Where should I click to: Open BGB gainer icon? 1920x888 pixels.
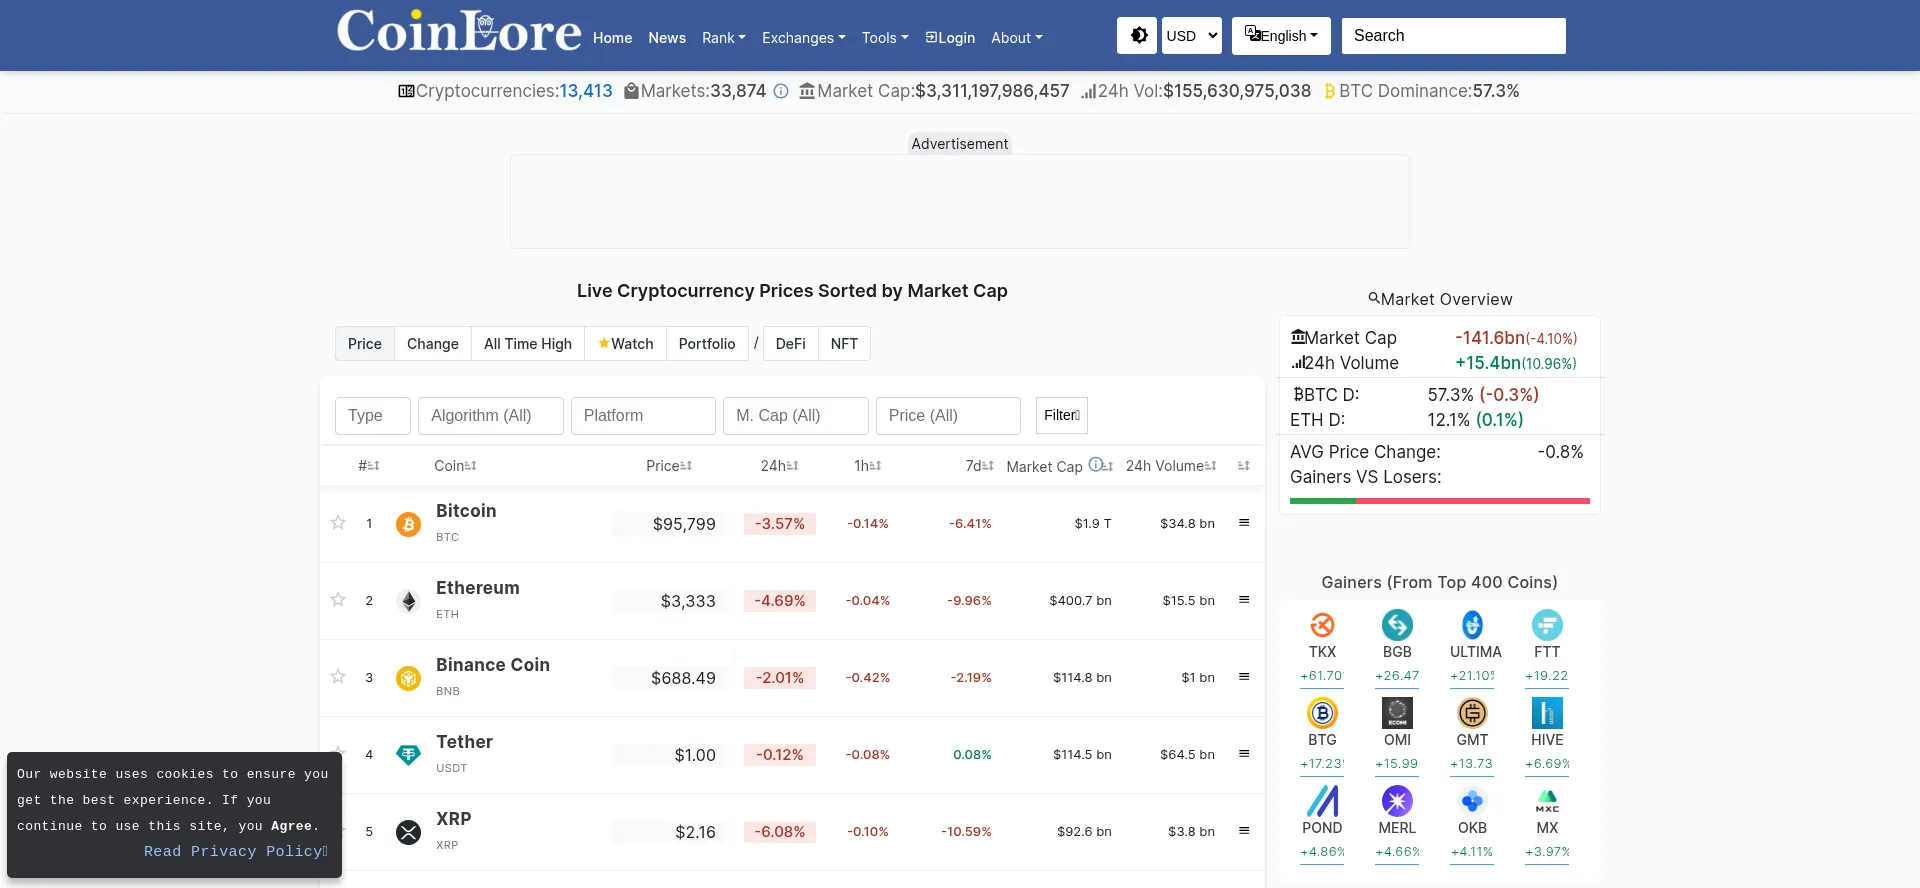1397,625
